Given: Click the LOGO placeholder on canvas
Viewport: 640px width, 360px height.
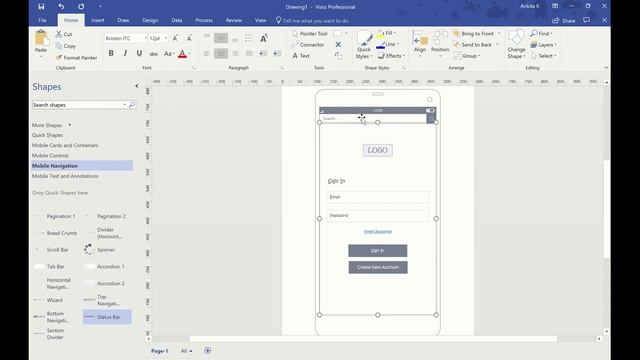Looking at the screenshot, I should 378,150.
